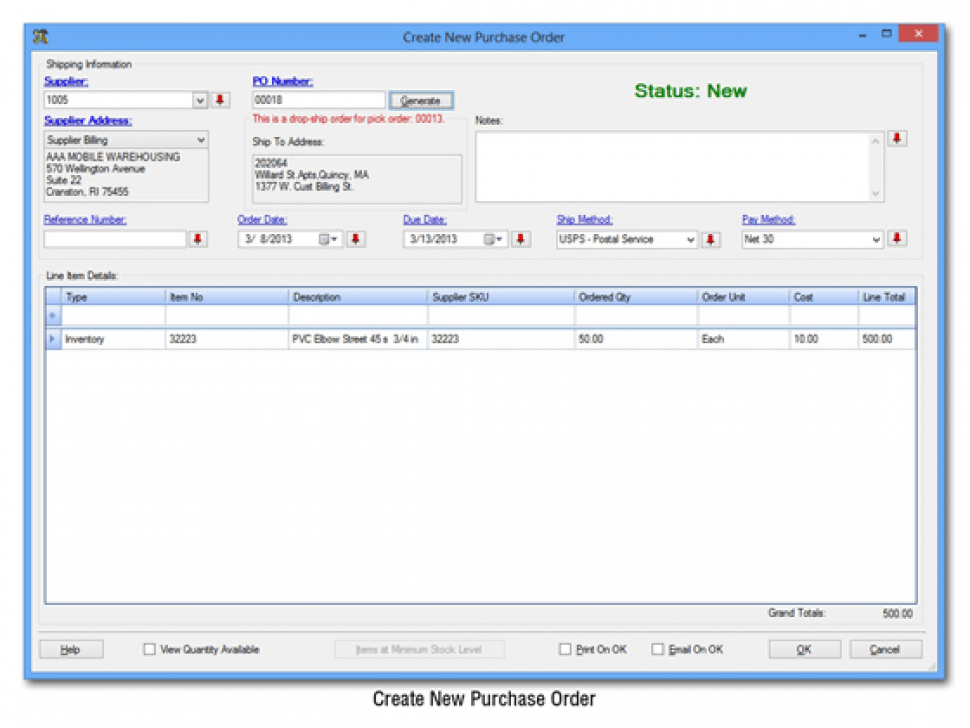970x728 pixels.
Task: Click the PO Number input field
Action: pos(319,100)
